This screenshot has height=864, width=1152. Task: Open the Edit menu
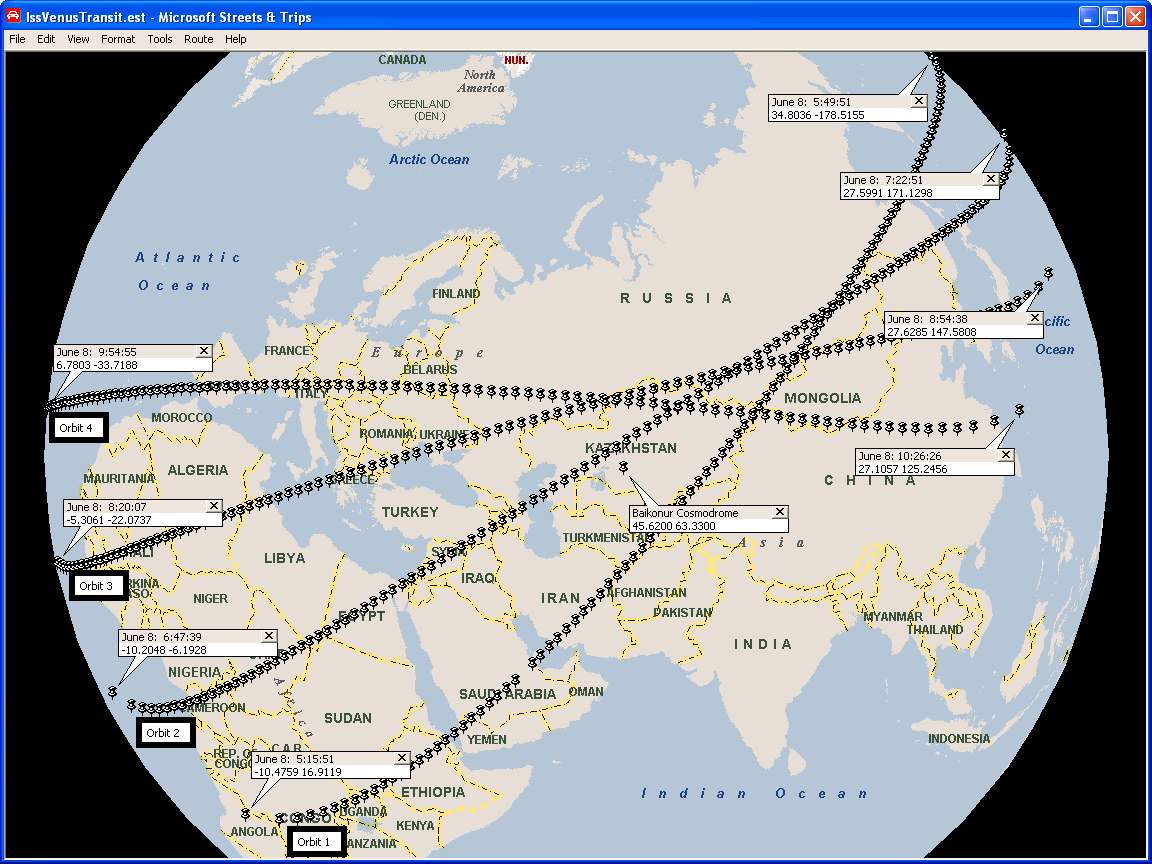click(x=46, y=39)
